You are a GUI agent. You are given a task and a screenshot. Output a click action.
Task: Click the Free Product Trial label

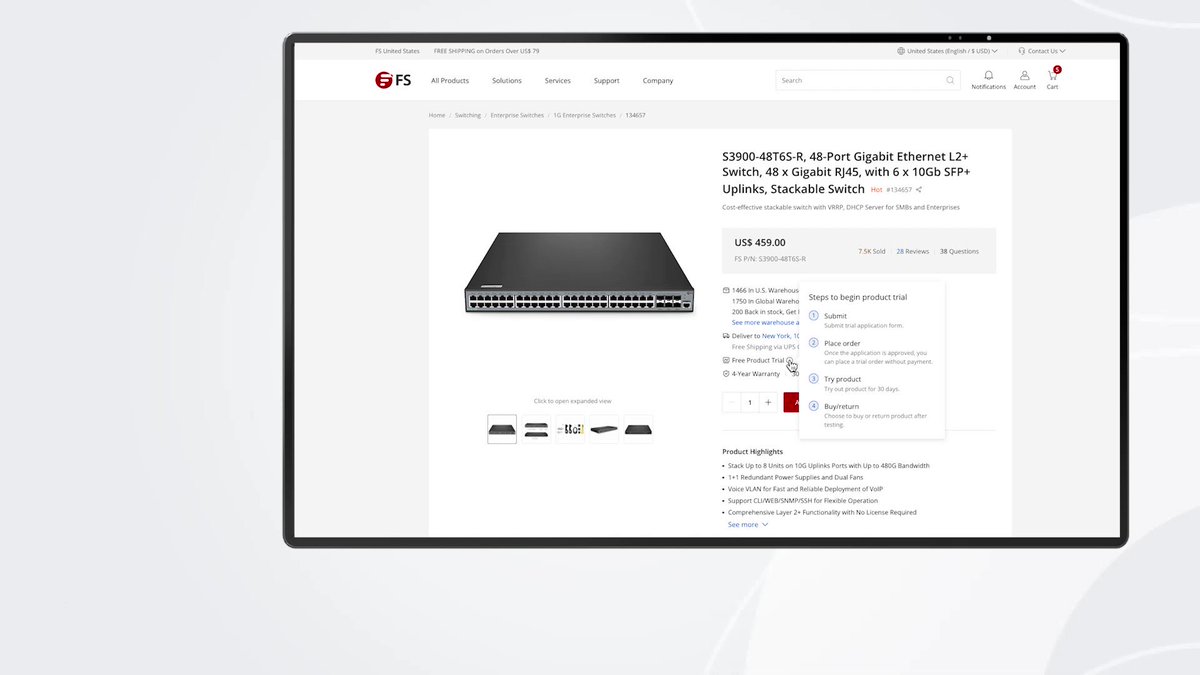[x=758, y=360]
